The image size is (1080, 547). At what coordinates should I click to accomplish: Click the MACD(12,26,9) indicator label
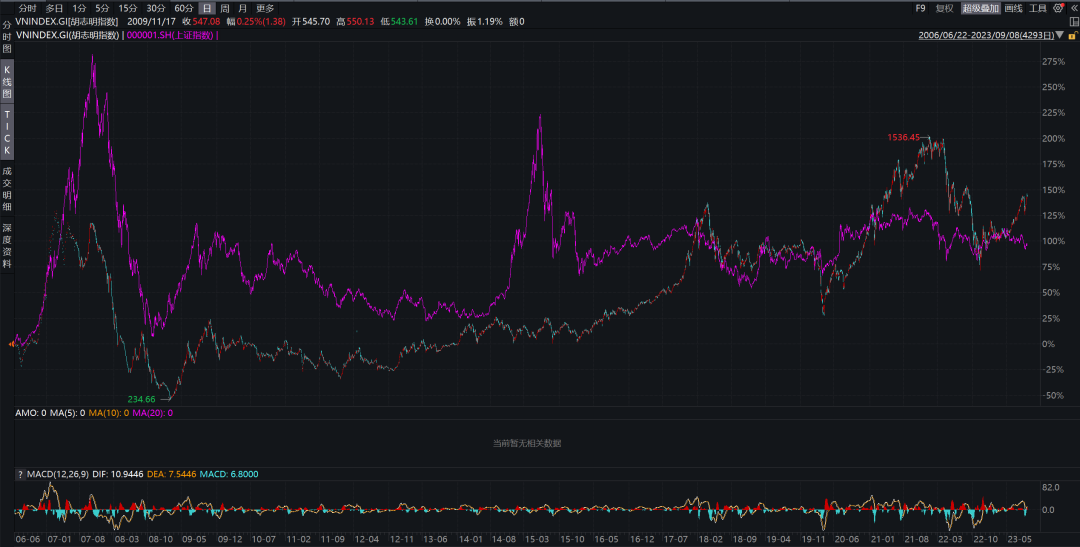[58, 474]
